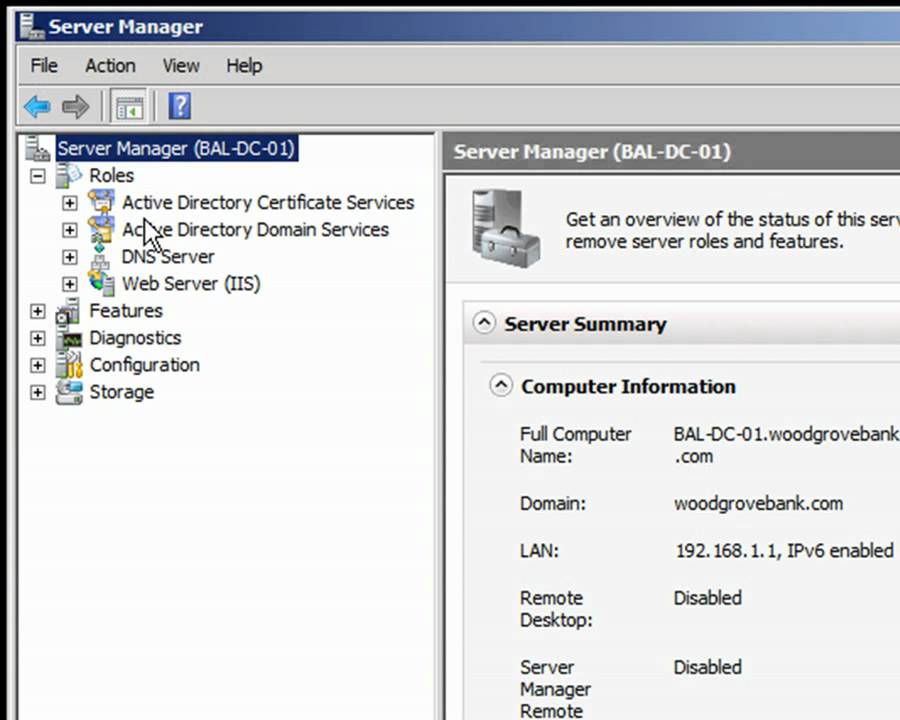The image size is (900, 720).
Task: Select the Storage tree item
Action: point(122,392)
